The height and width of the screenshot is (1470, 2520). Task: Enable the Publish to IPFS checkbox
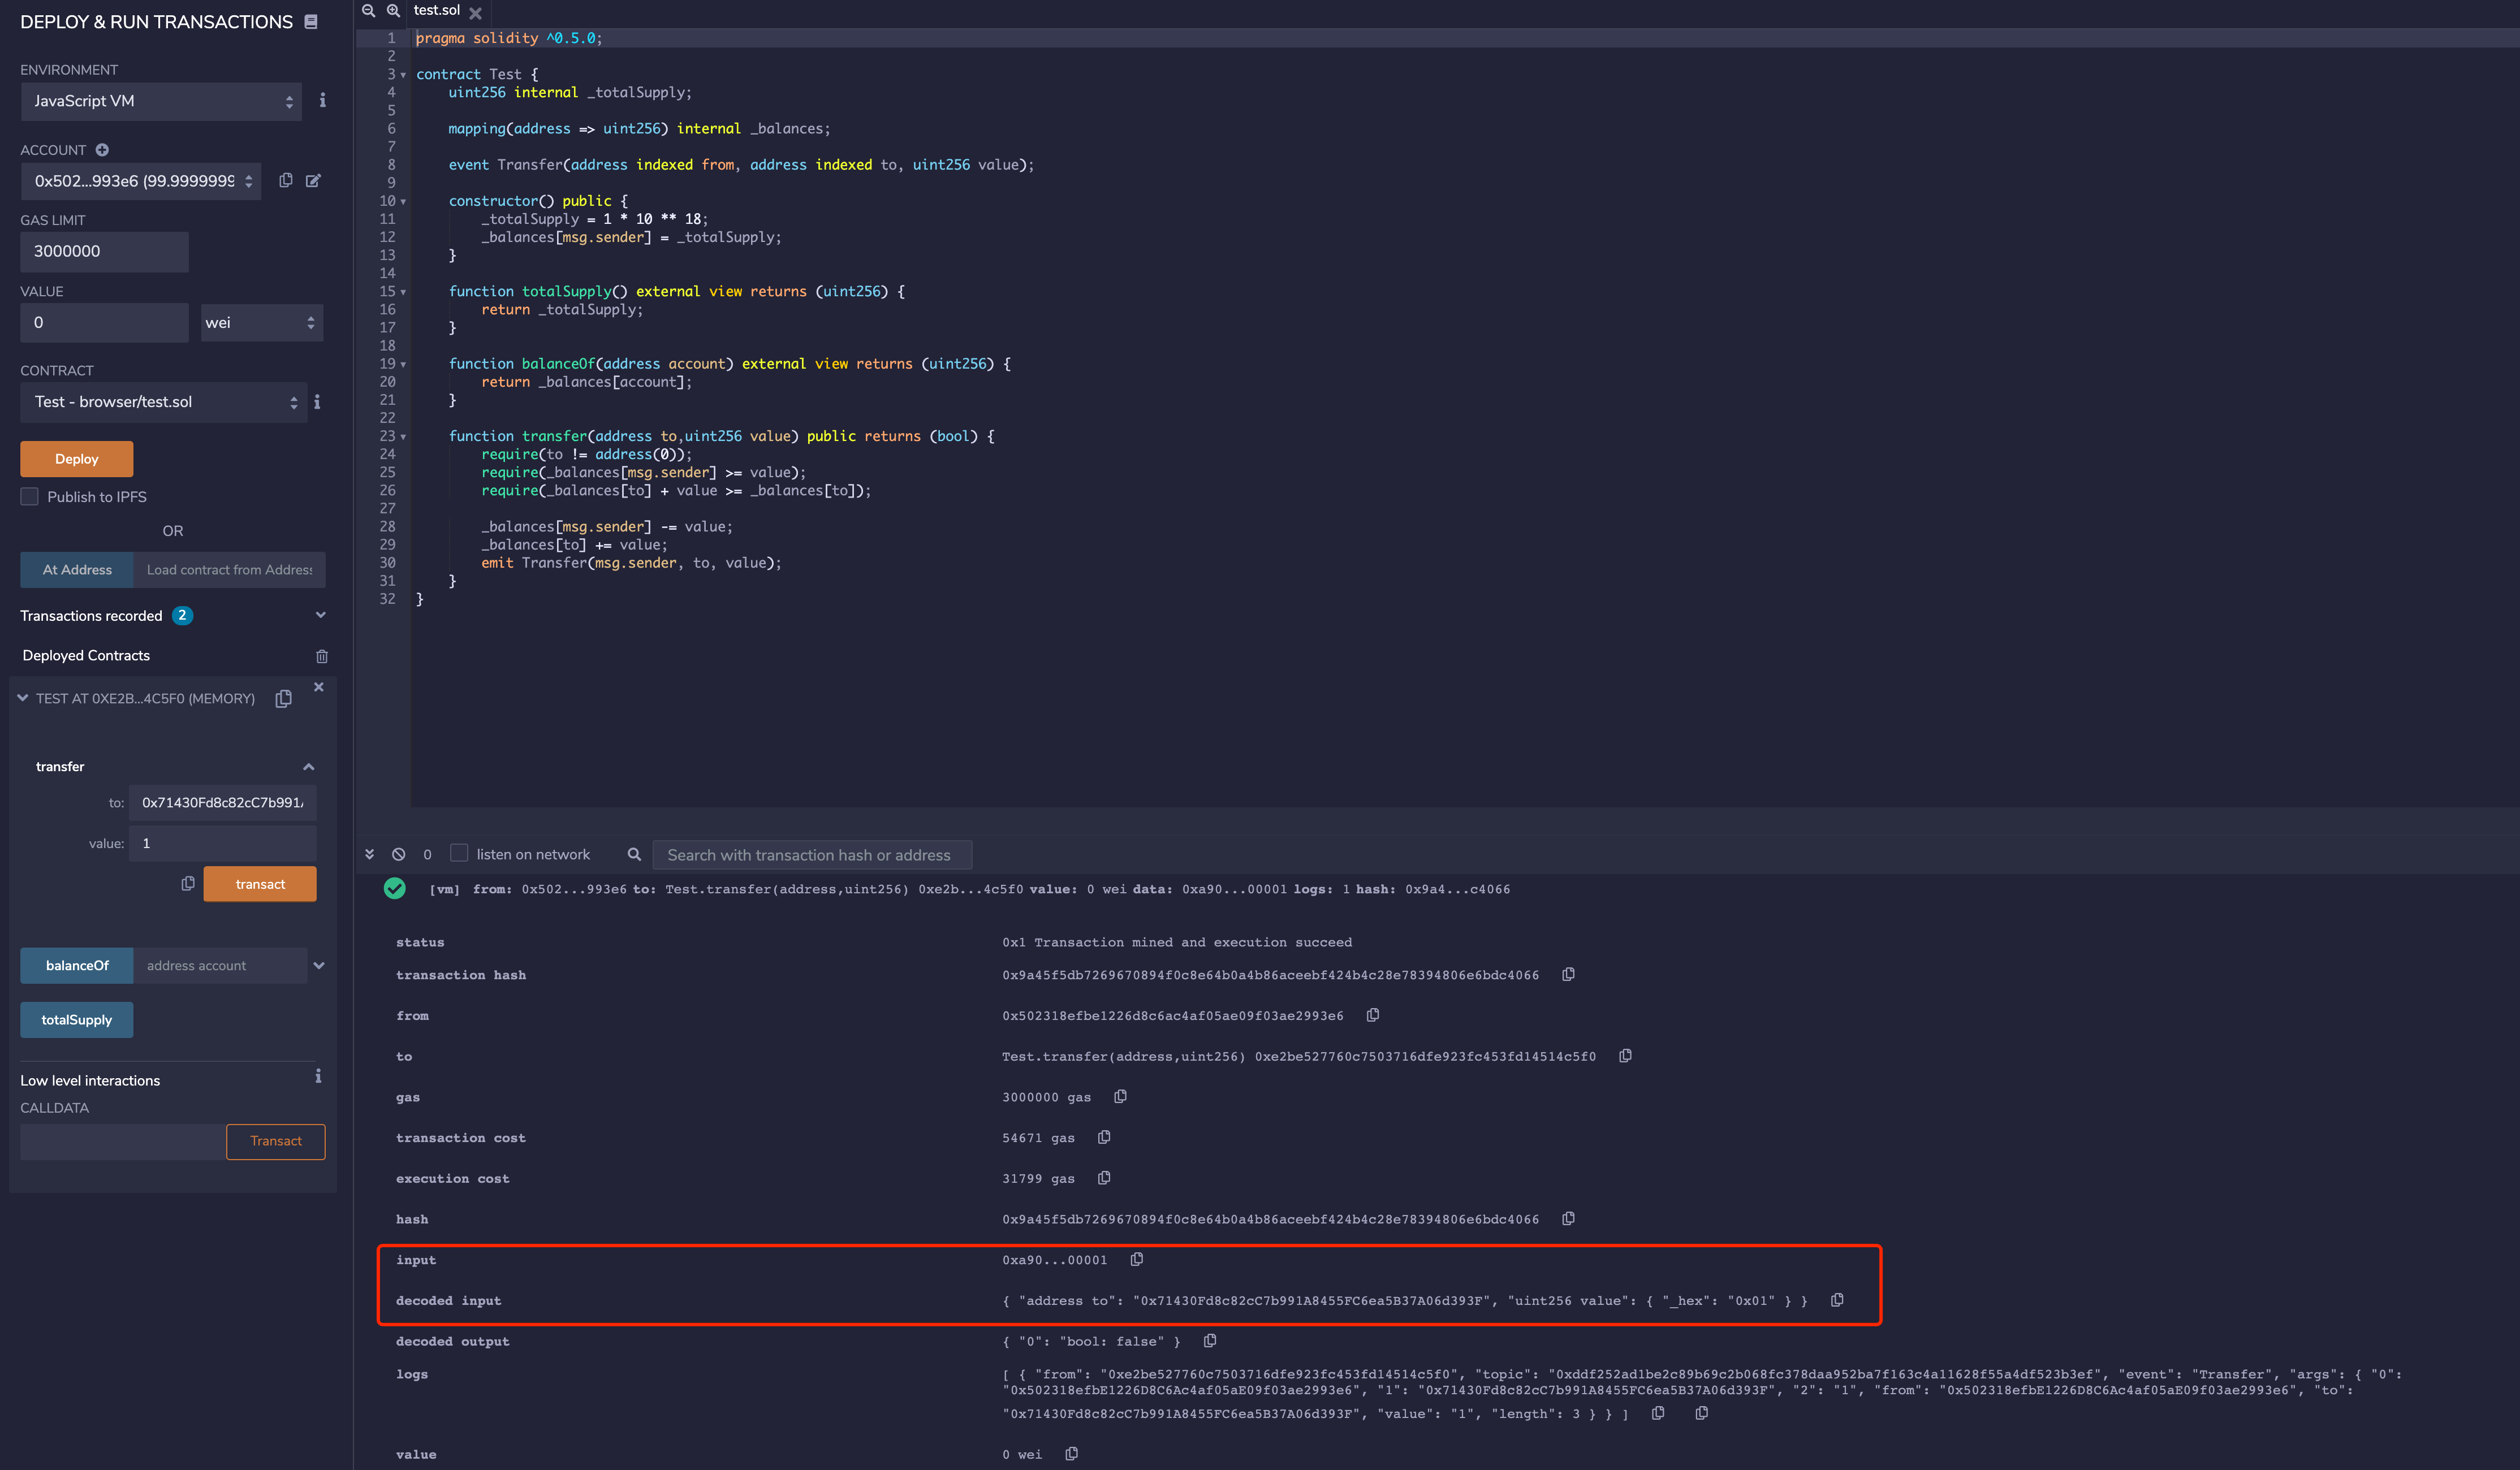point(30,497)
